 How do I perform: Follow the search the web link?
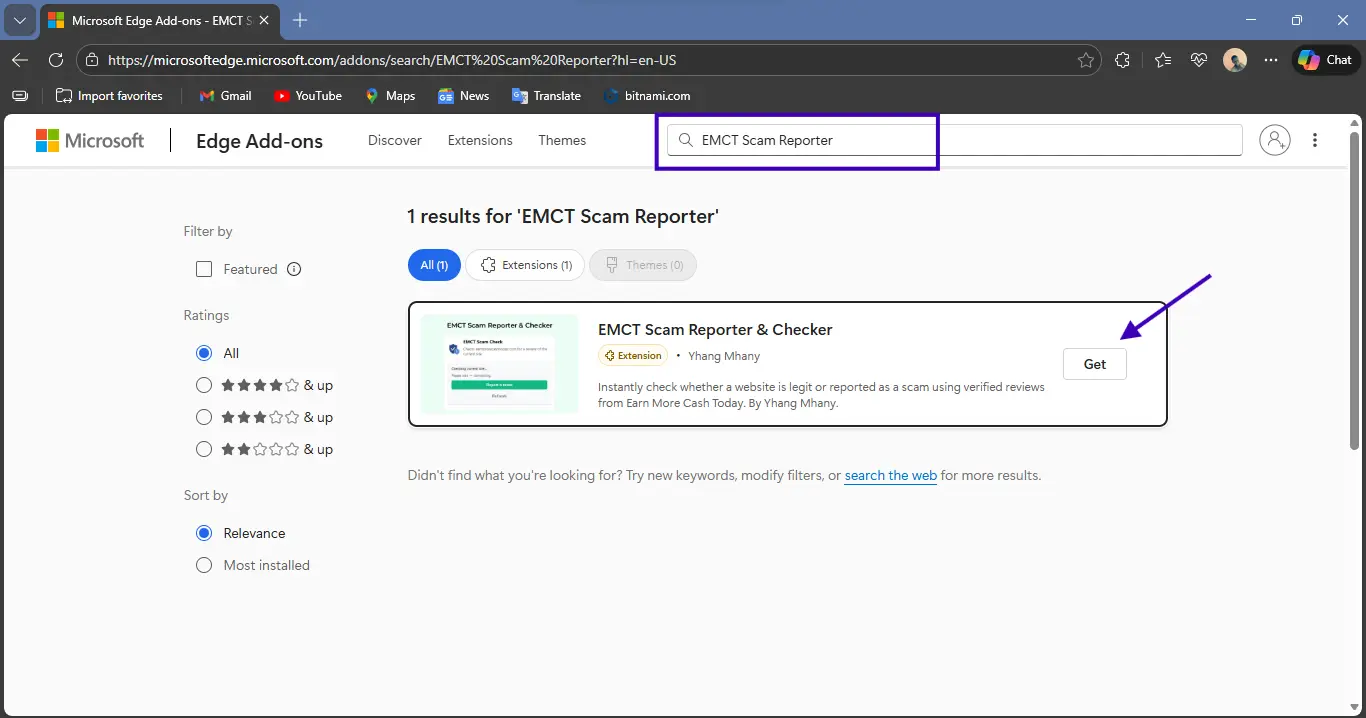pyautogui.click(x=890, y=476)
